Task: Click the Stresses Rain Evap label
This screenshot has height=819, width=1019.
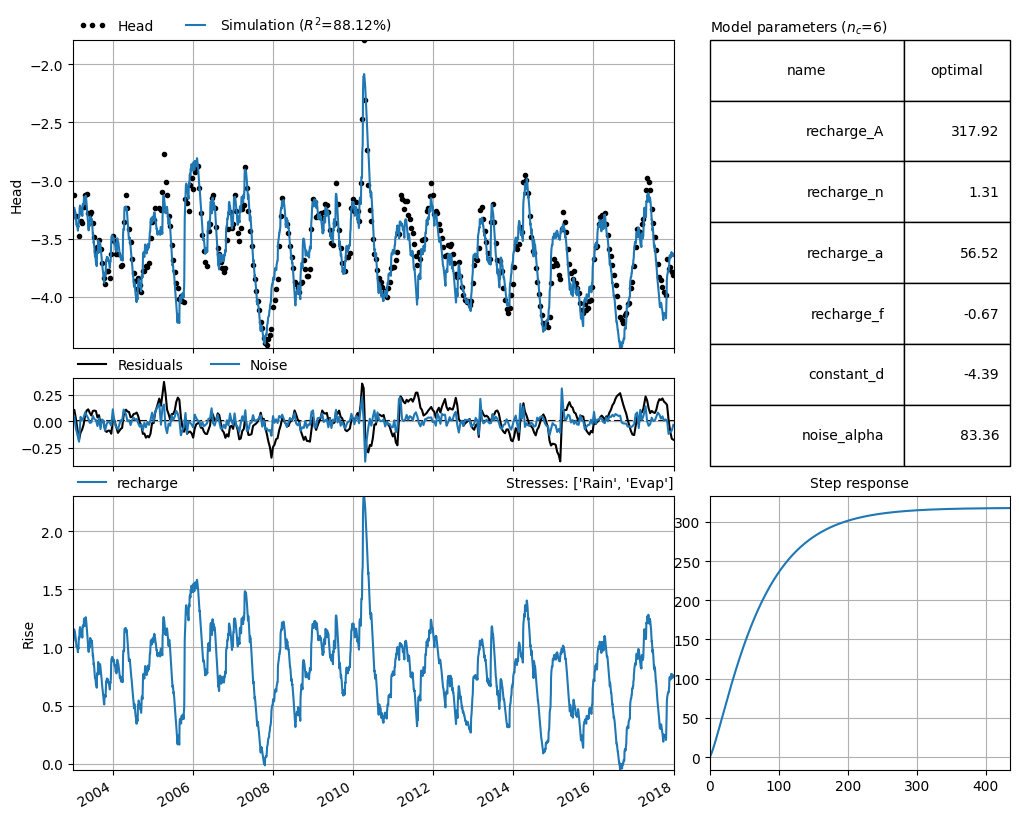Action: point(589,483)
